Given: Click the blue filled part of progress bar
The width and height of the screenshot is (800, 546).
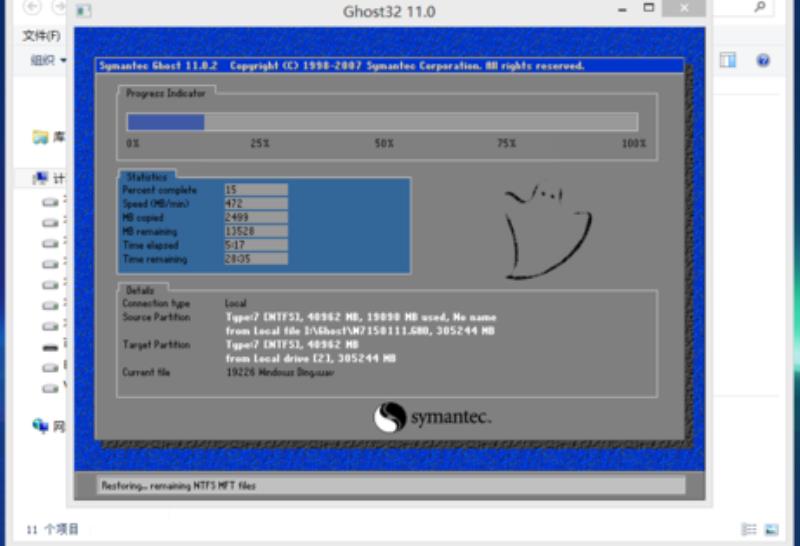Looking at the screenshot, I should point(166,122).
